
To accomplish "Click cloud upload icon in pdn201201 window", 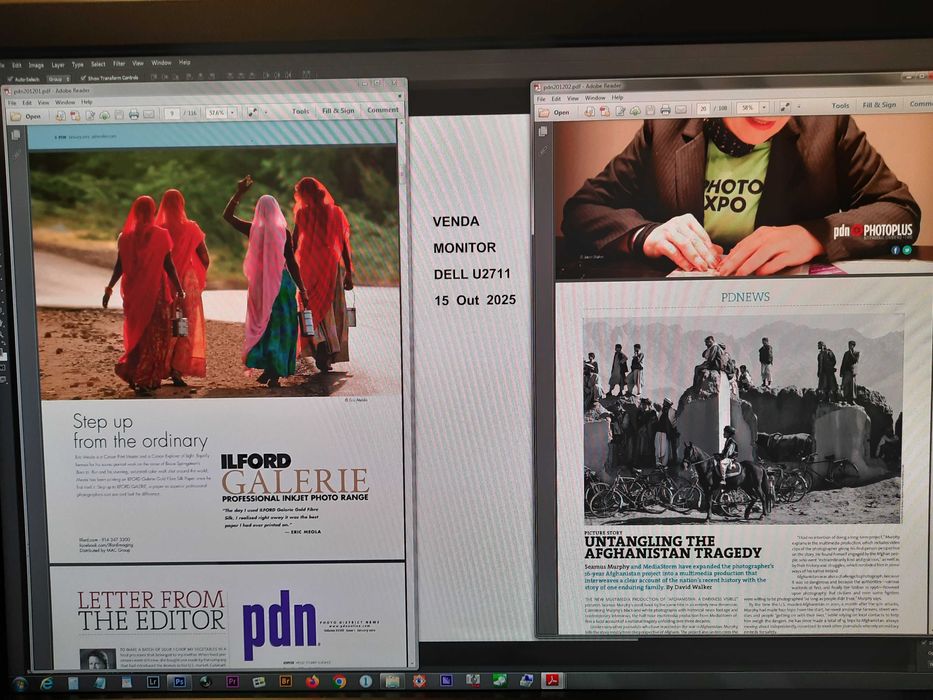I will pyautogui.click(x=105, y=115).
